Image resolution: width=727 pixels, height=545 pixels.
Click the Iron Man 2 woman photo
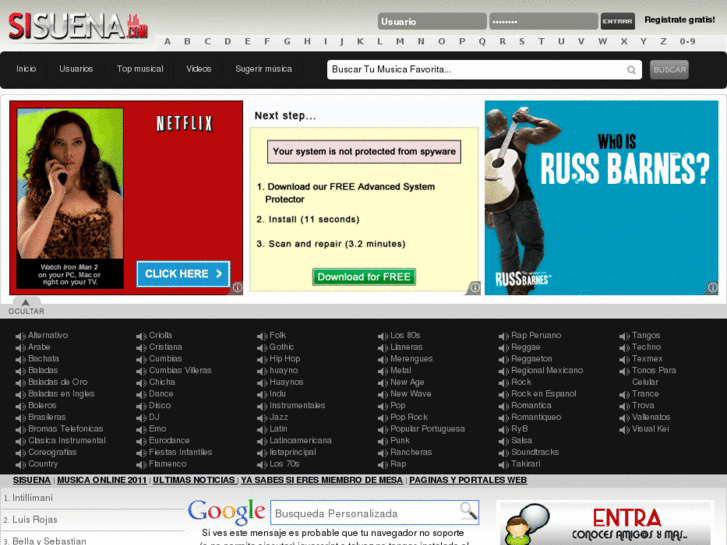click(70, 184)
